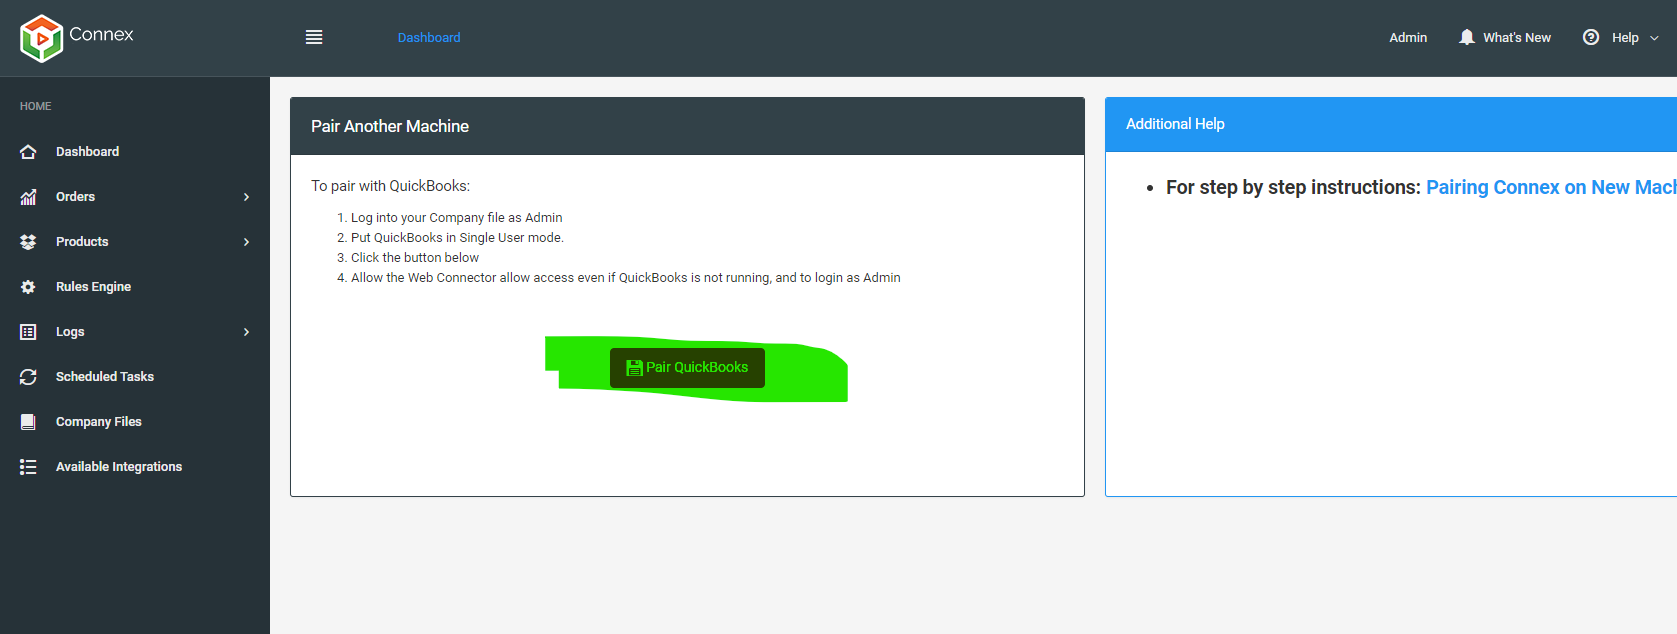
Task: Click the Available Integrations list icon
Action: click(x=28, y=467)
